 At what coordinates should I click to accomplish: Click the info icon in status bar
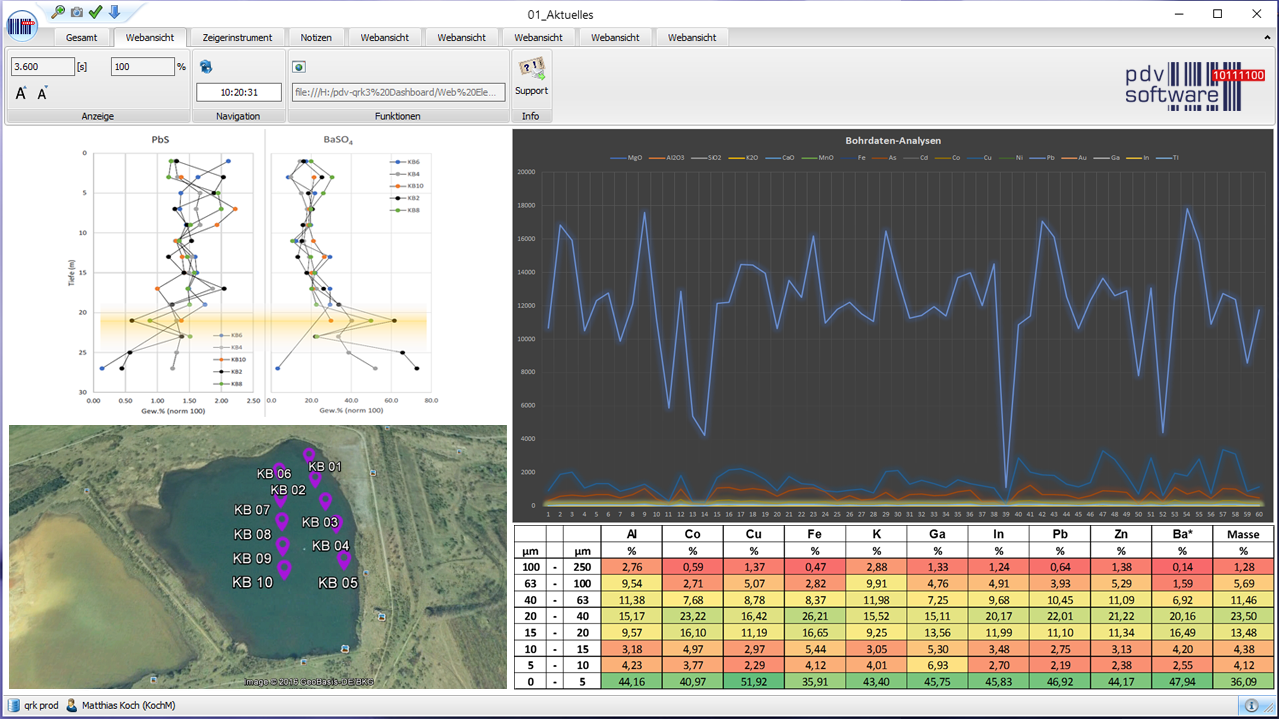(x=1251, y=705)
